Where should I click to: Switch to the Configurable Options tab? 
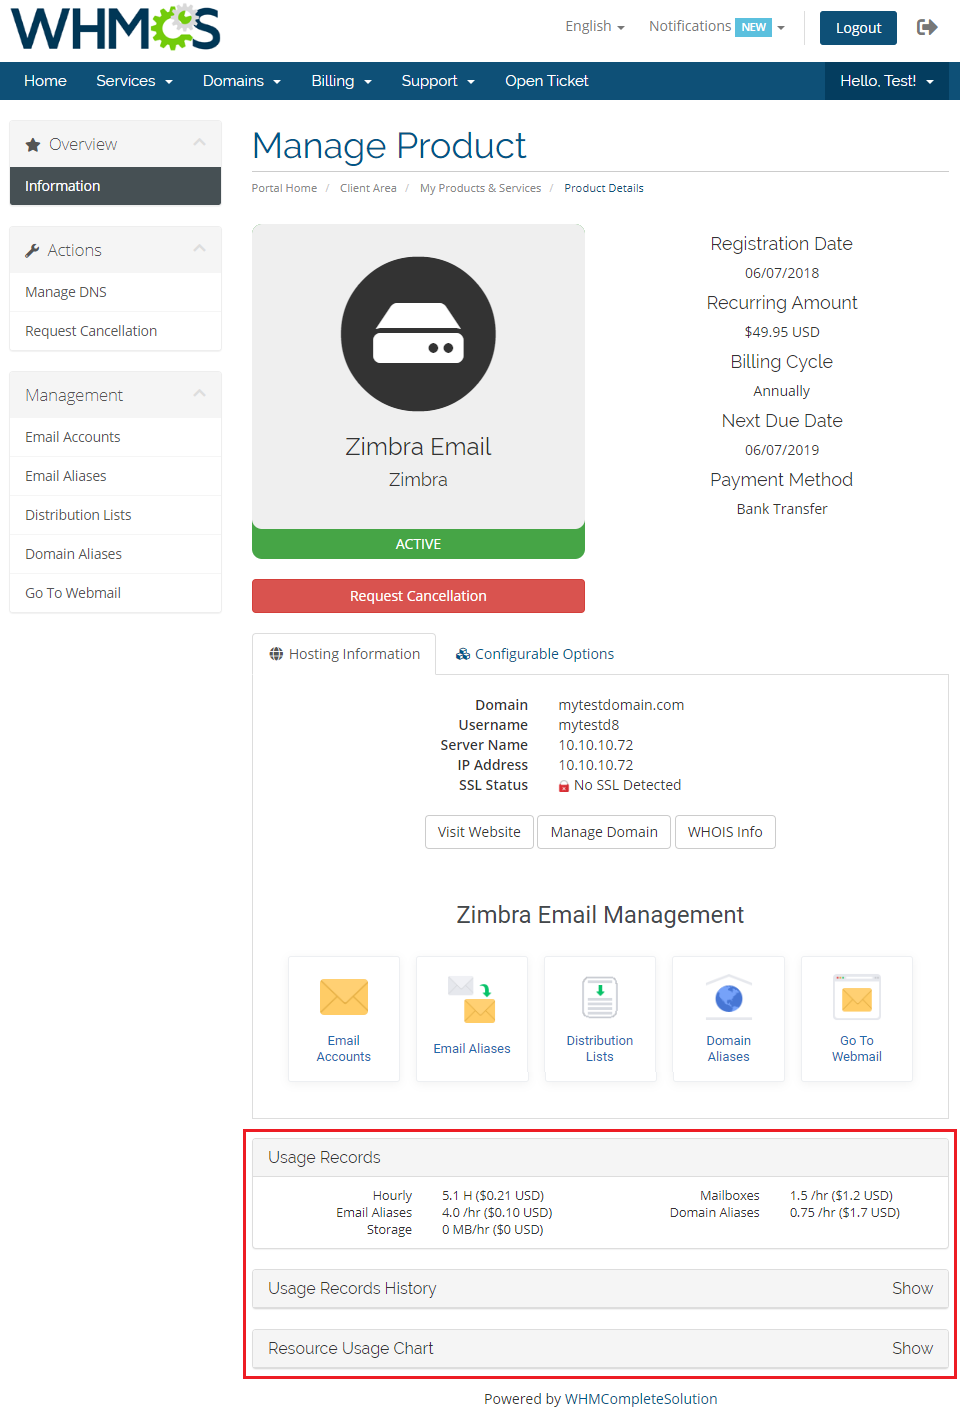[x=535, y=654]
